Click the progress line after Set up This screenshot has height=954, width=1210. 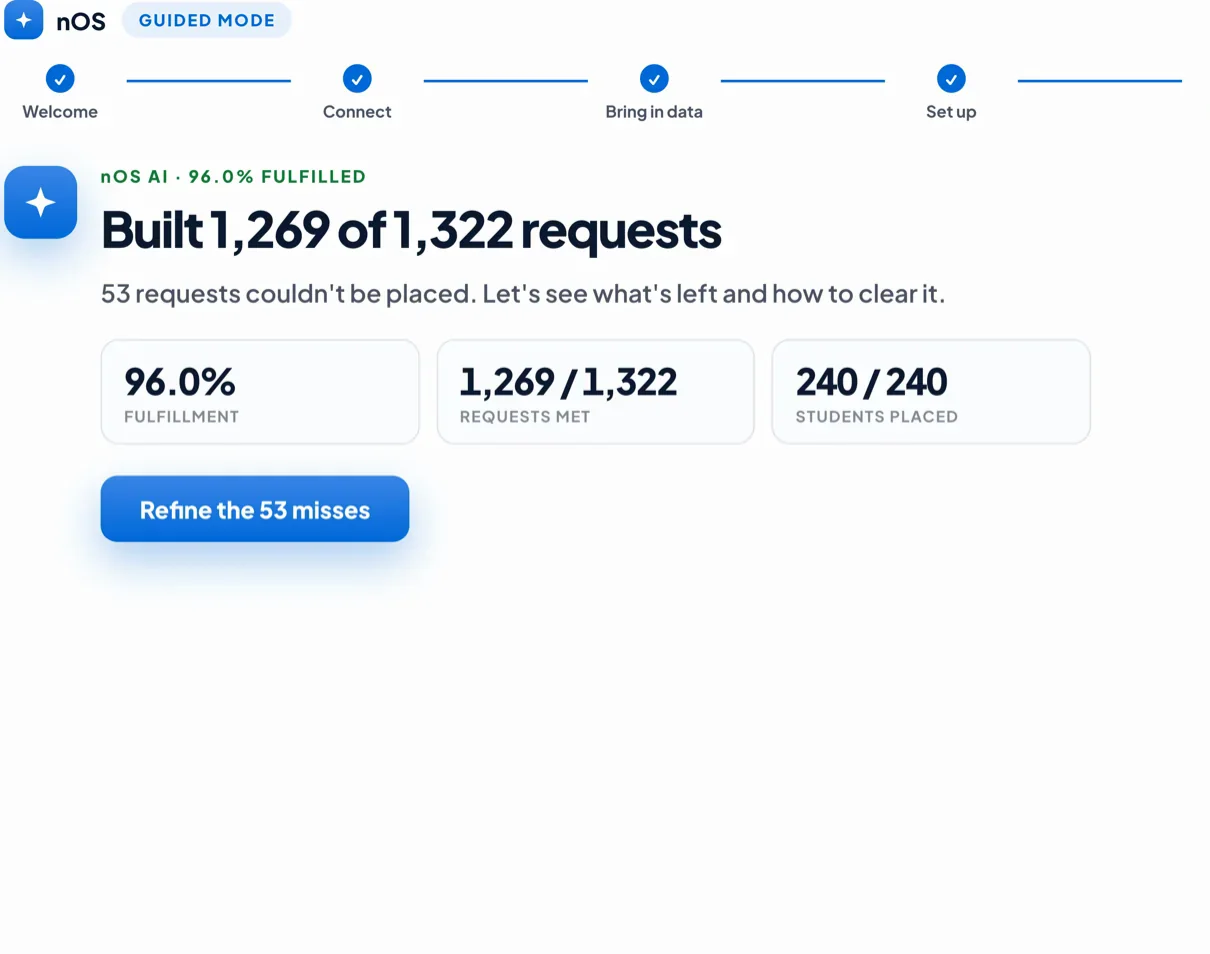1100,81
